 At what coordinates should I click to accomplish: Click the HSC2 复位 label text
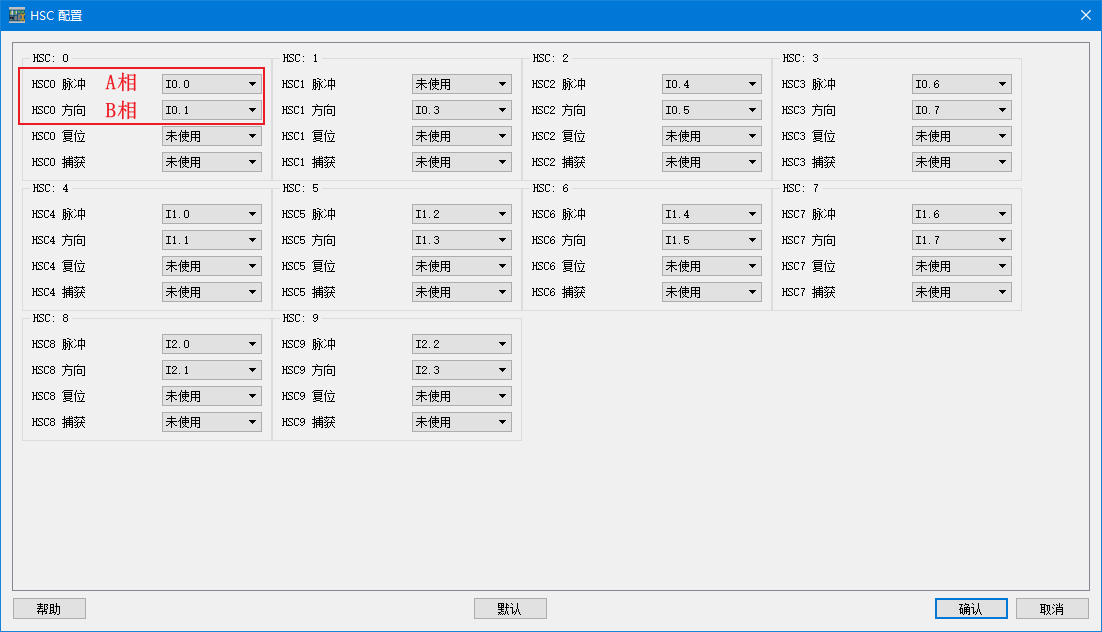(x=559, y=136)
